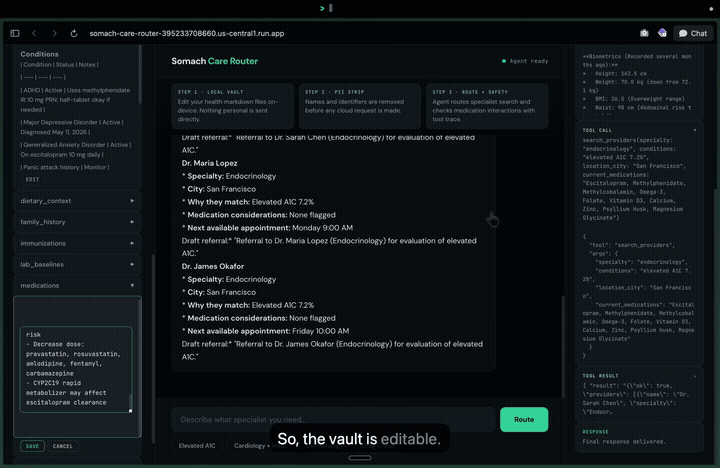This screenshot has width=720, height=468.
Task: Expand the immunizations section
Action: 77,243
